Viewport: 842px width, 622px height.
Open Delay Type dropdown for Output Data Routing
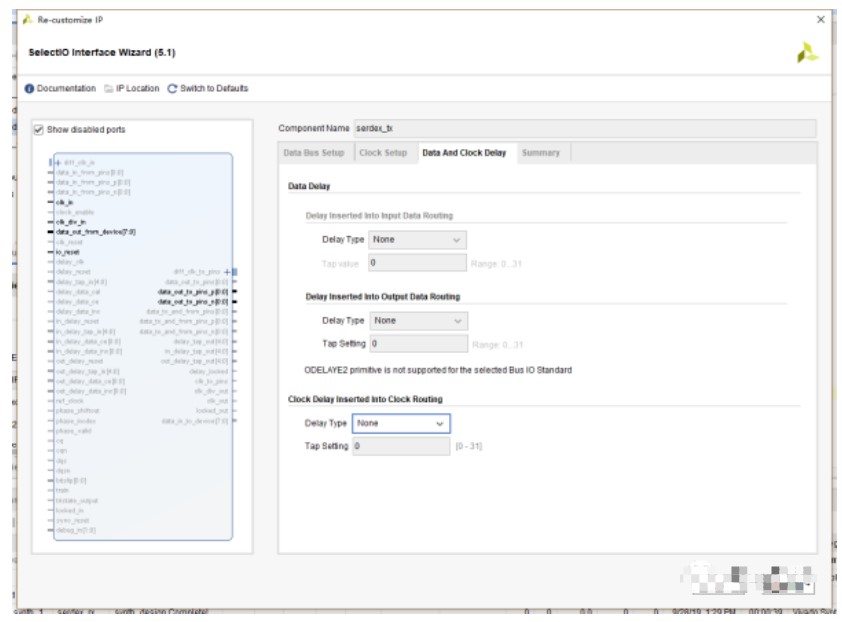[418, 321]
